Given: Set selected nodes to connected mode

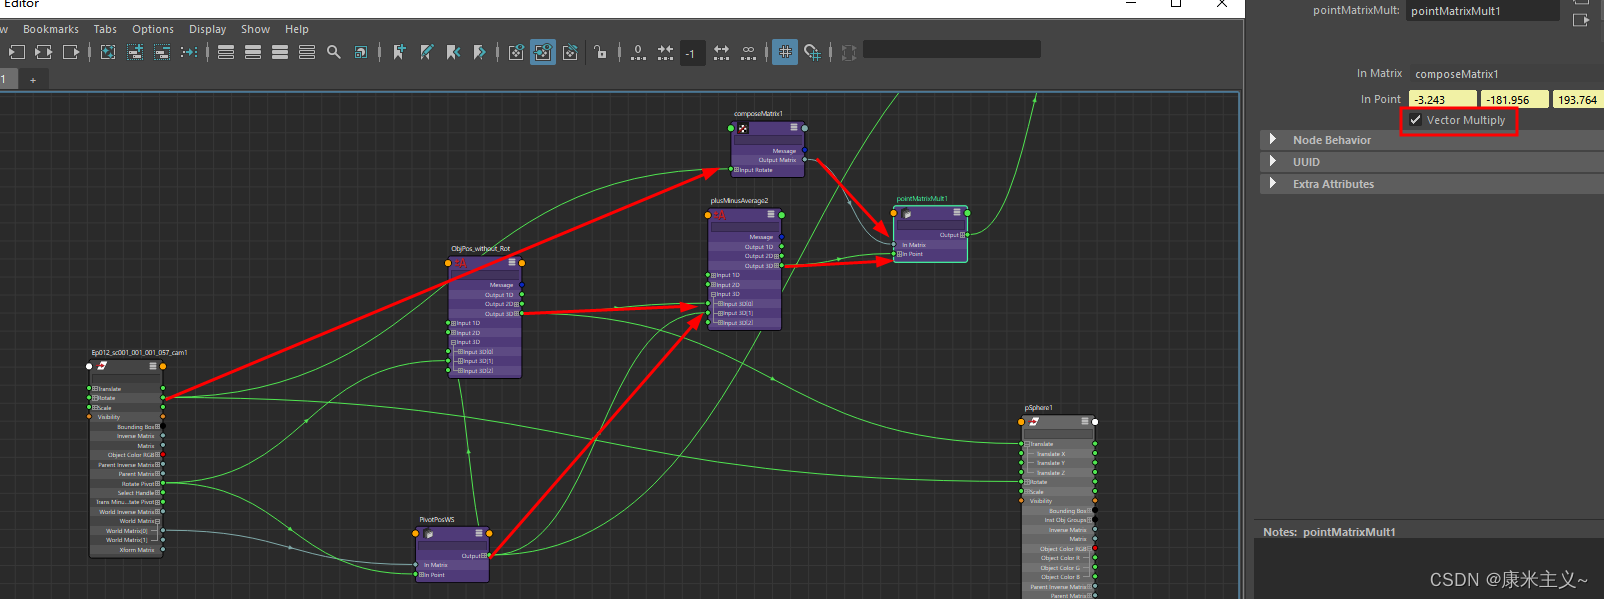Looking at the screenshot, I should point(253,52).
